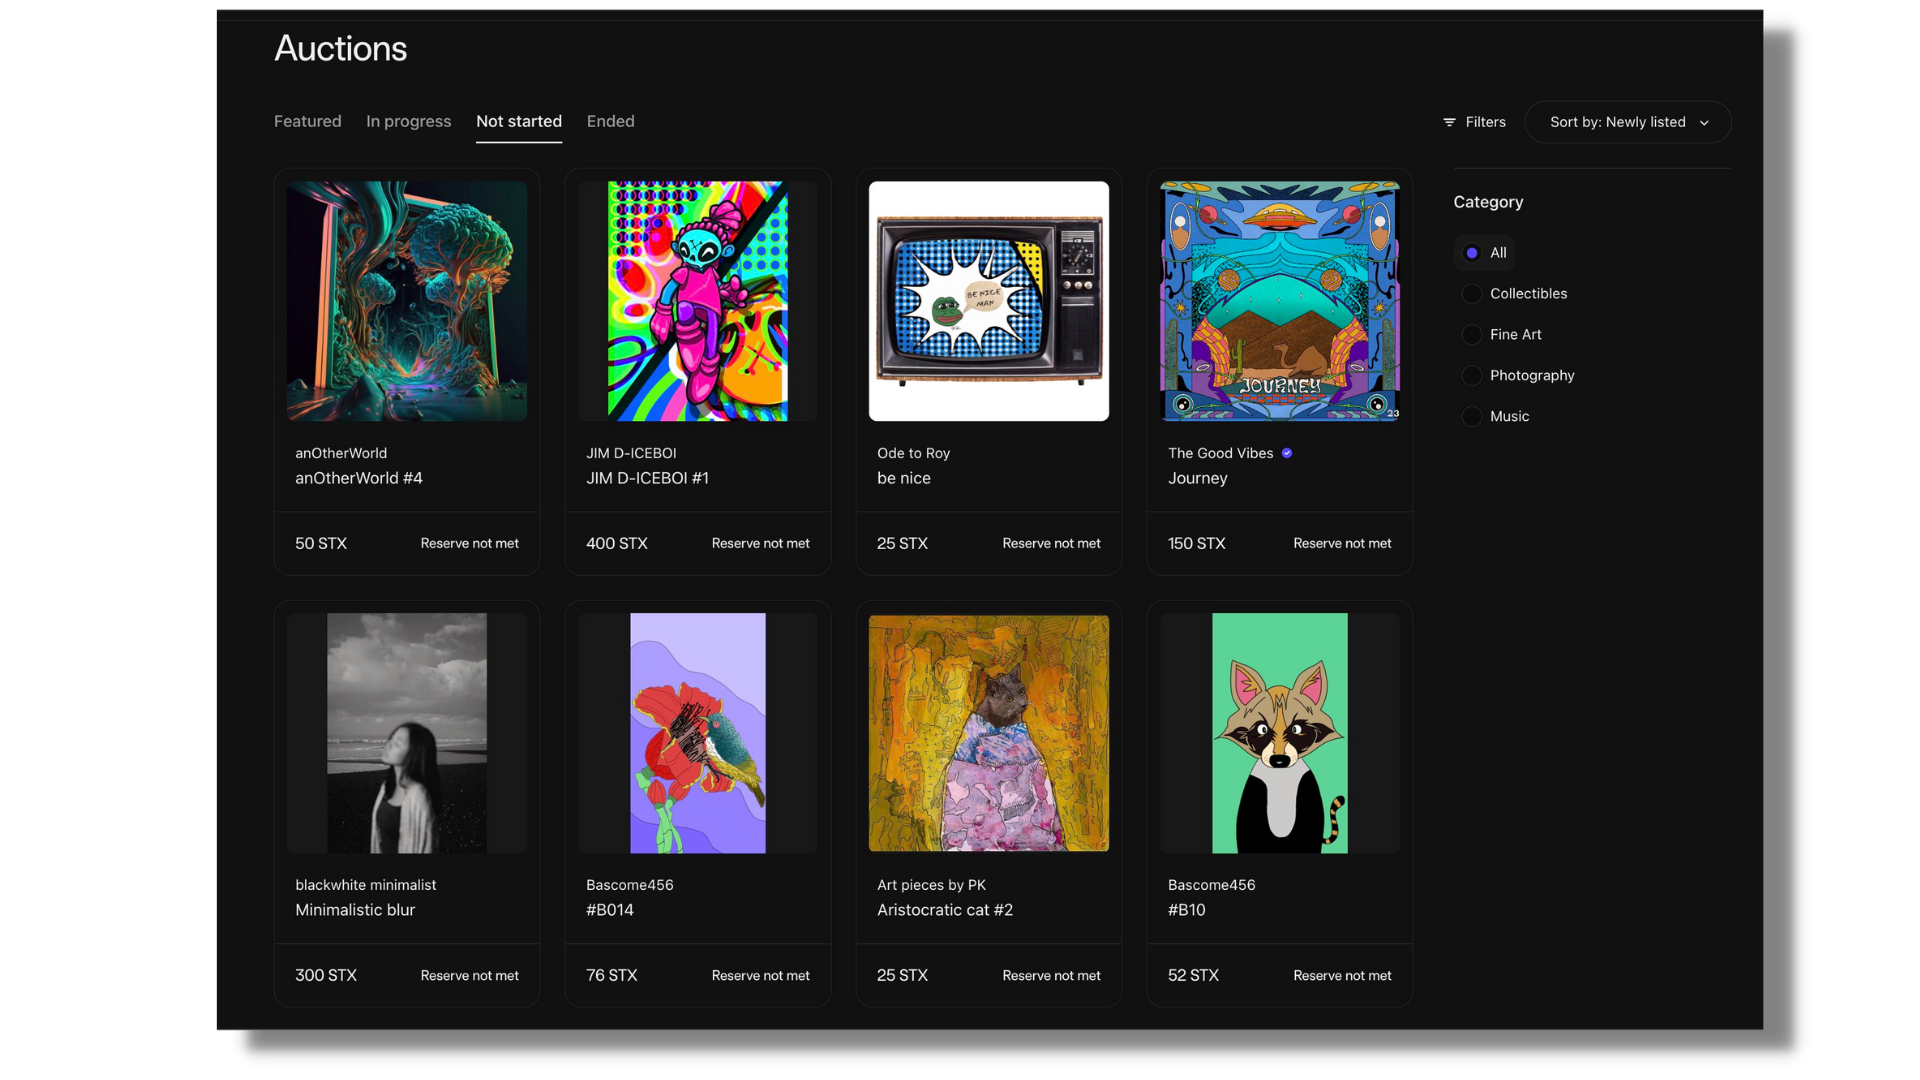
Task: Click the 300 STX price
Action: click(x=326, y=975)
